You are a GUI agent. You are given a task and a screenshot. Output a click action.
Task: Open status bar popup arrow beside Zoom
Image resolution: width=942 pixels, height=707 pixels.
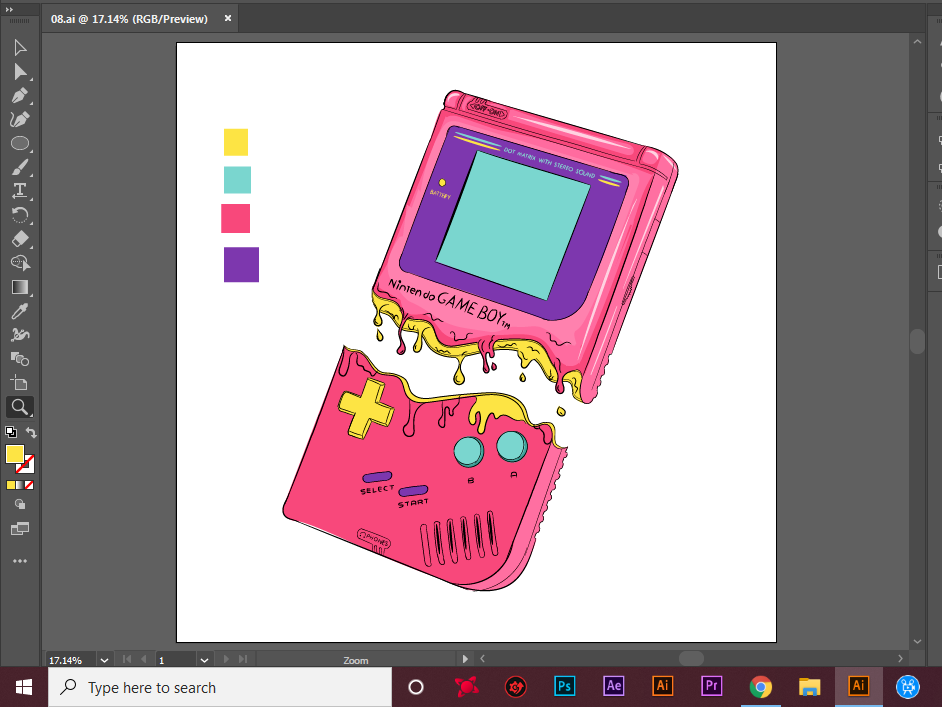pyautogui.click(x=464, y=659)
